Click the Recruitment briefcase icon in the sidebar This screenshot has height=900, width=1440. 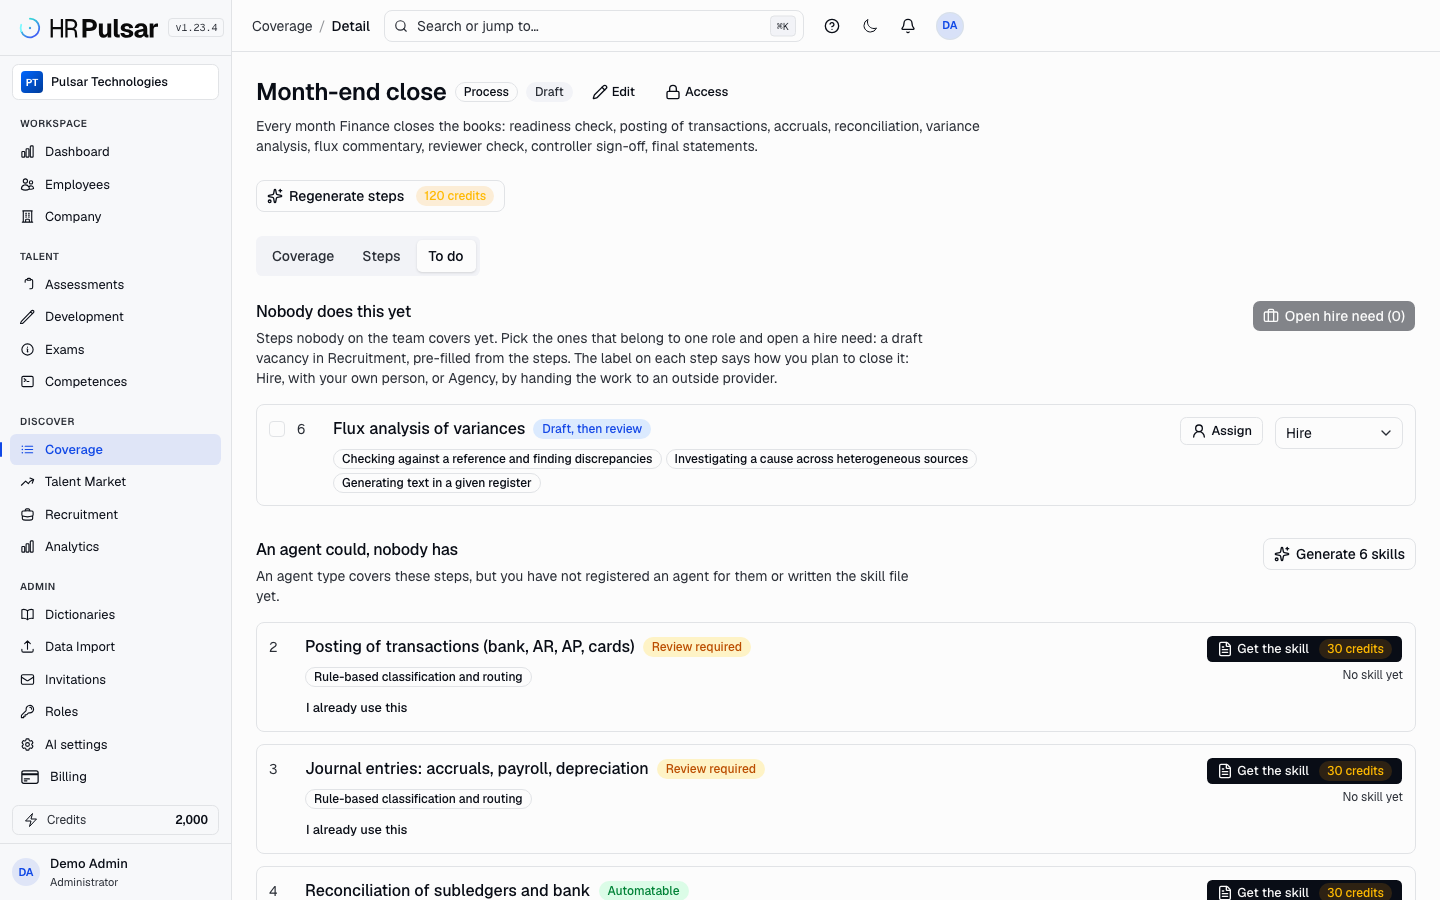28,515
